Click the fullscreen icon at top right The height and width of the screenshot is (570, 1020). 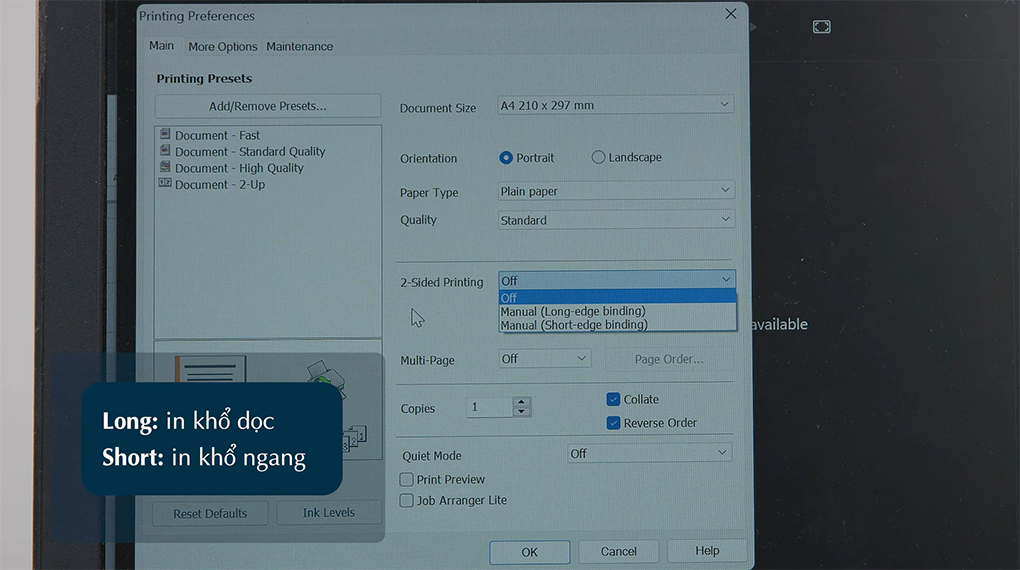coord(821,27)
